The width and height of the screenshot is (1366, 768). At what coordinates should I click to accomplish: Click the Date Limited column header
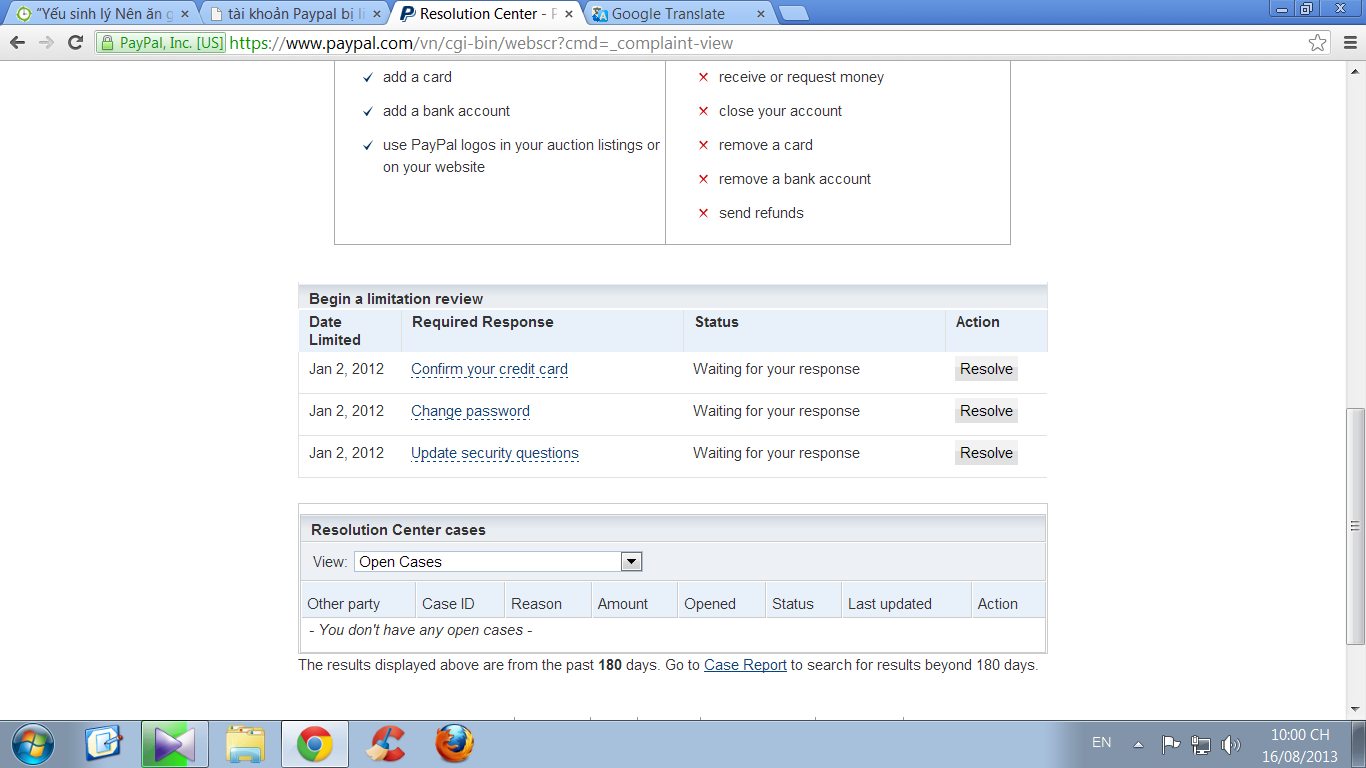335,331
